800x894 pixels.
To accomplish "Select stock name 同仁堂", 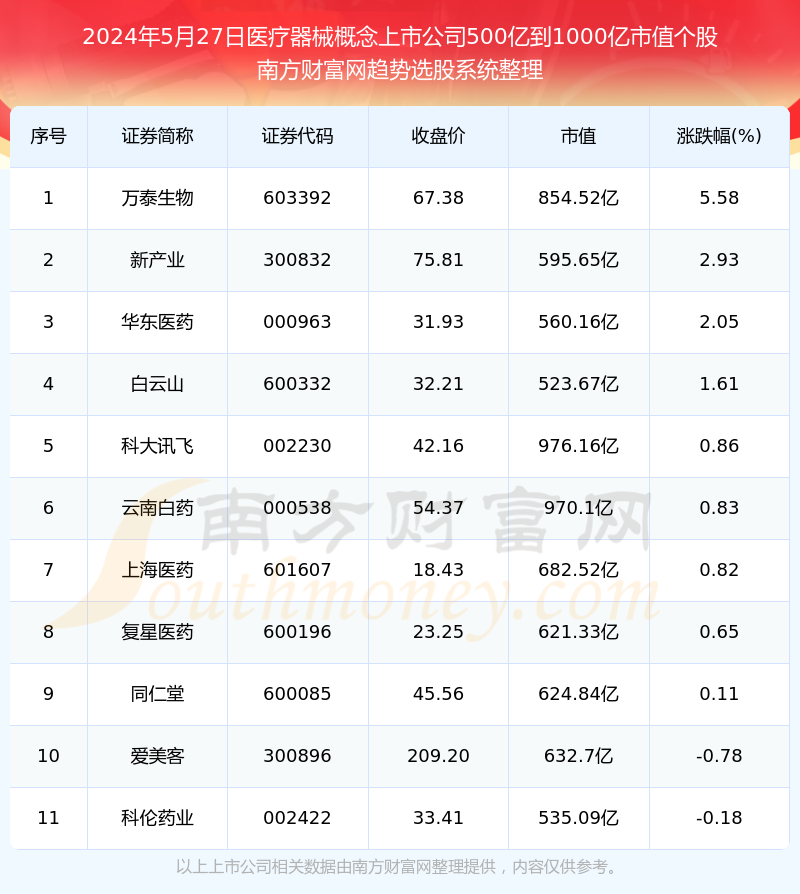I will (157, 694).
